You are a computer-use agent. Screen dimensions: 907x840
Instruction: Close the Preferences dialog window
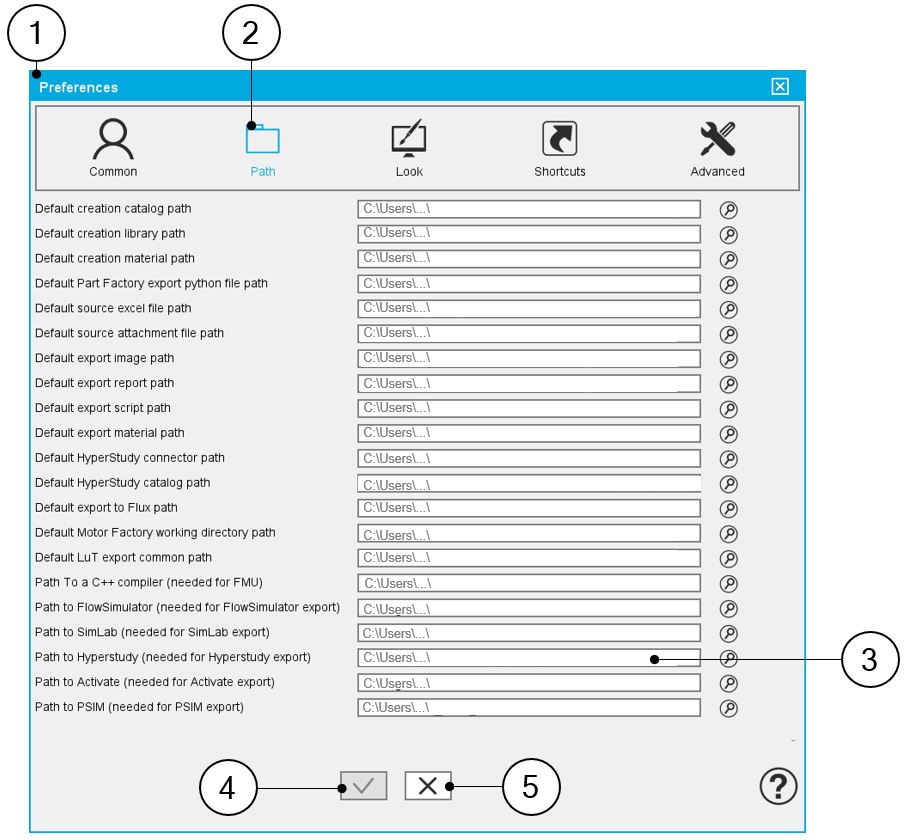coord(780,87)
